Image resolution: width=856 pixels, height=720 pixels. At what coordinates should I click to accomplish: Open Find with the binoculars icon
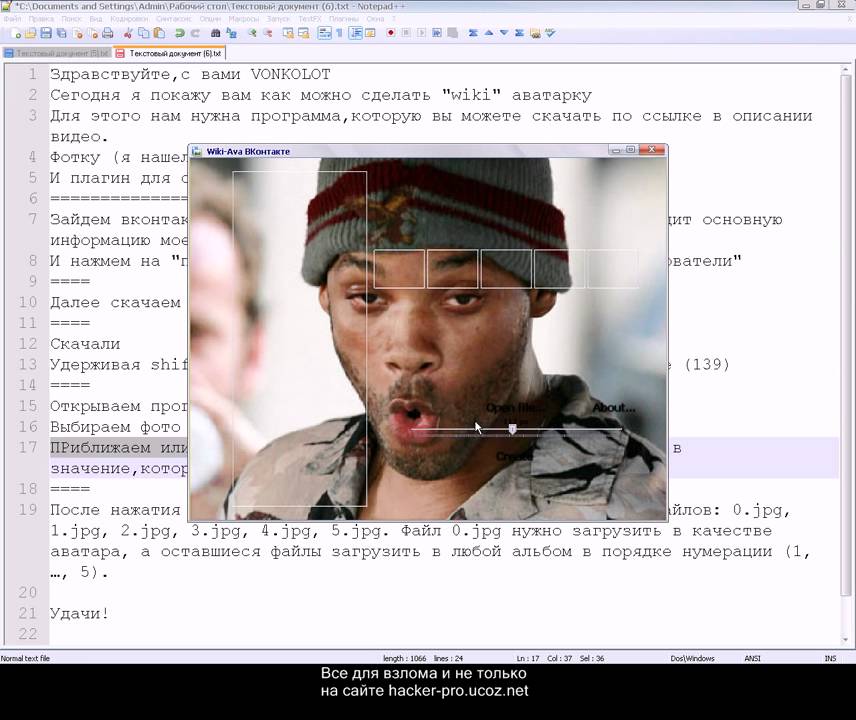[x=216, y=33]
